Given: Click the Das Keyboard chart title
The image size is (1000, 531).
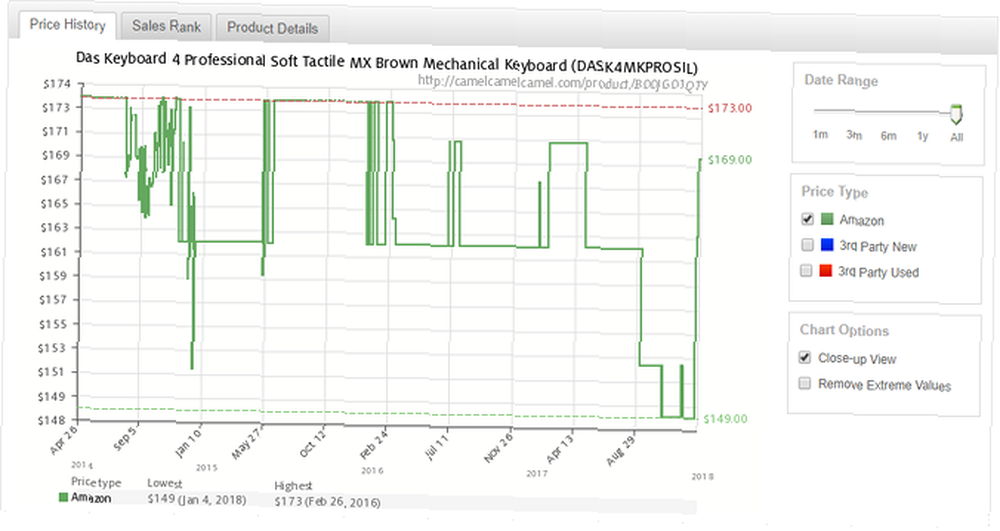Looking at the screenshot, I should pyautogui.click(x=386, y=62).
